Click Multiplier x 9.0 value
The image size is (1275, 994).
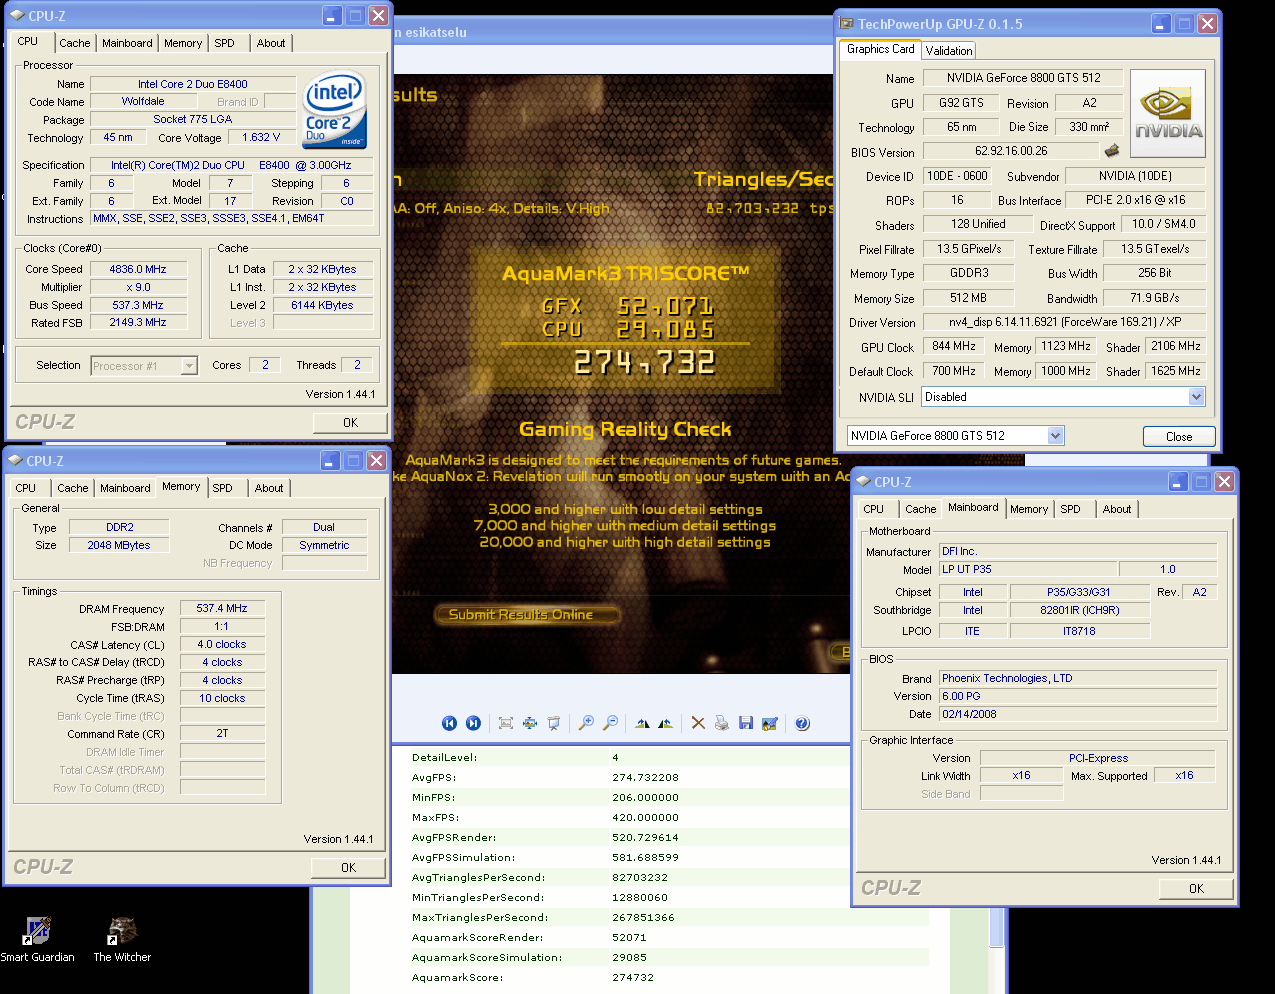(138, 287)
